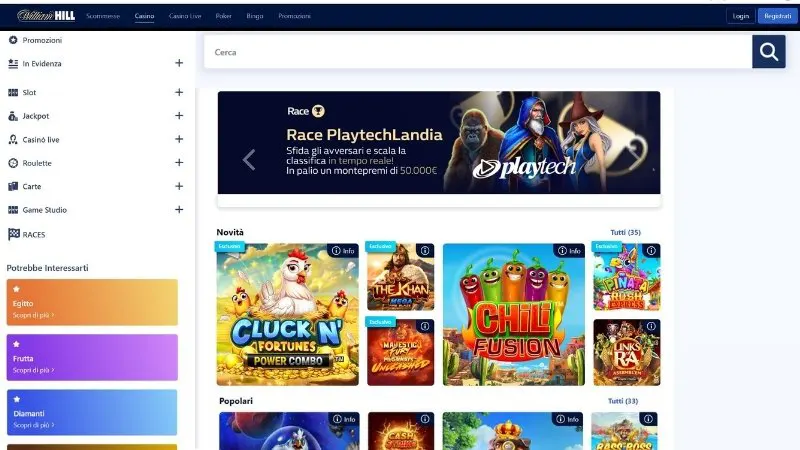Click the Casinò live dealer icon

pyautogui.click(x=13, y=139)
